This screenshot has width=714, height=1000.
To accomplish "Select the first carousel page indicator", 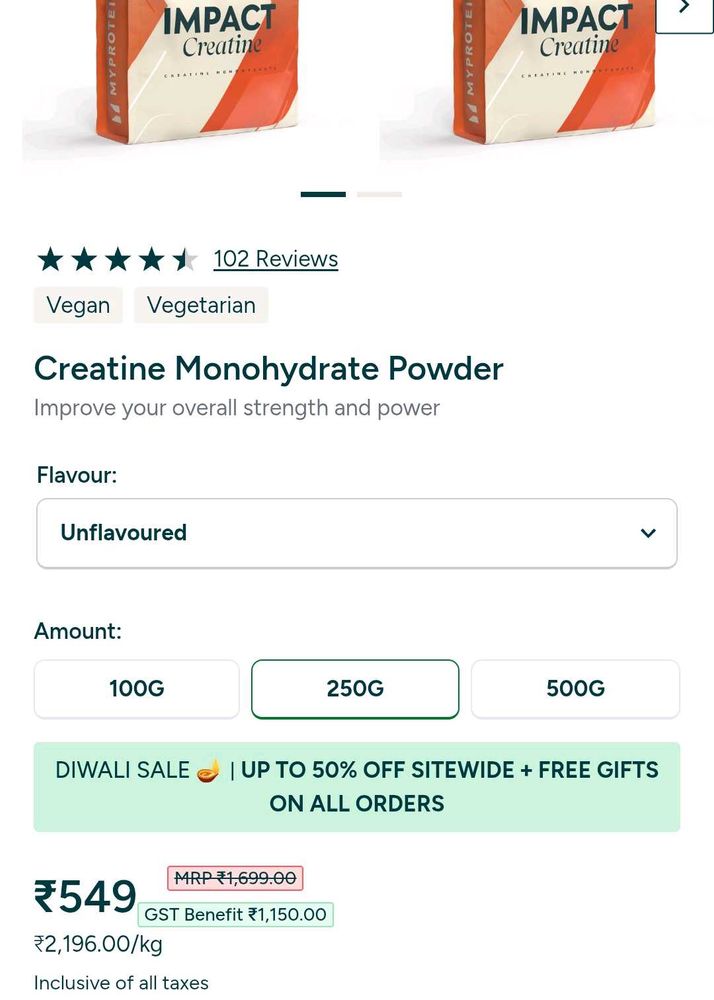I will [323, 194].
